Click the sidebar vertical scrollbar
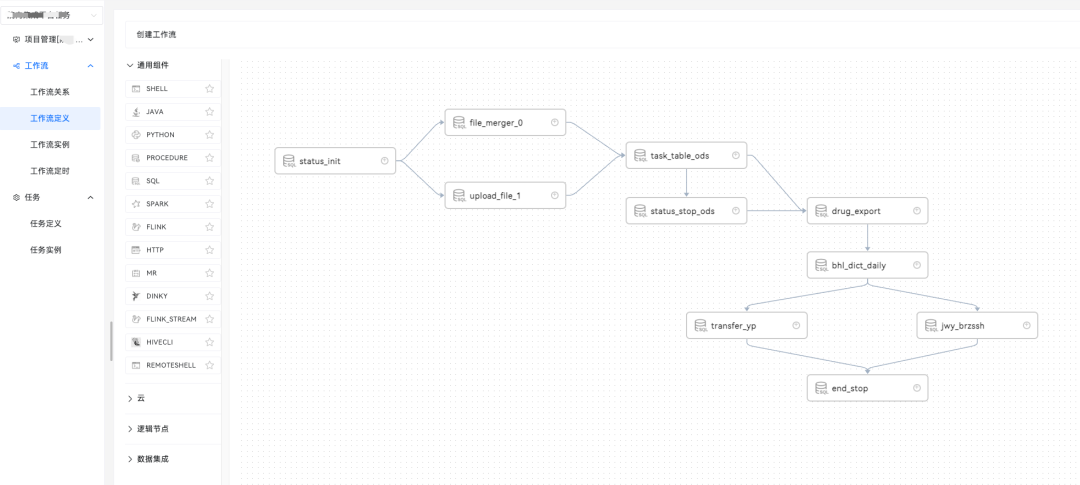Viewport: 1080px width, 485px height. 111,340
